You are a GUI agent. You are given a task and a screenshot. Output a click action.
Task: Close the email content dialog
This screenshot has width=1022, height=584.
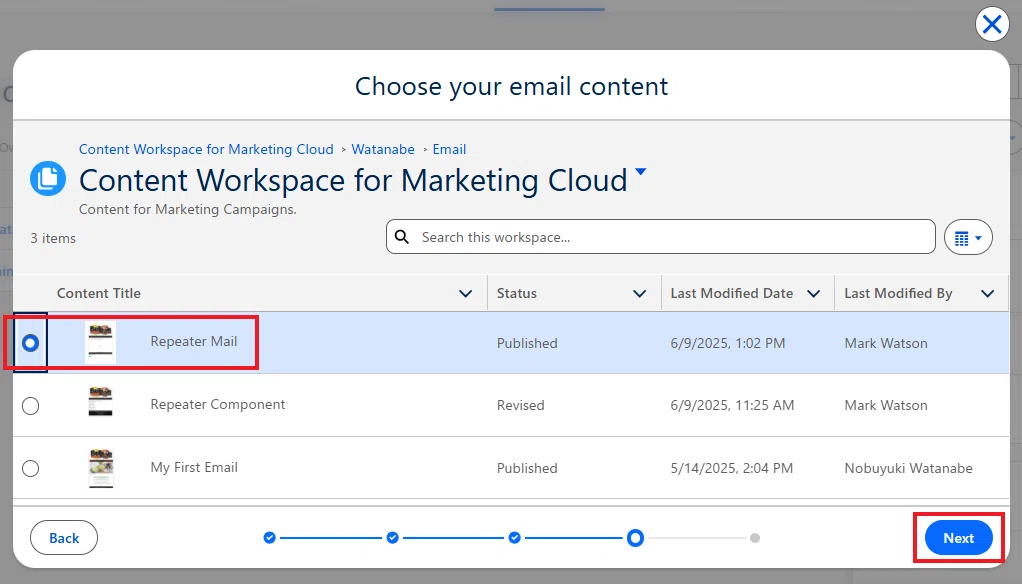click(x=992, y=25)
